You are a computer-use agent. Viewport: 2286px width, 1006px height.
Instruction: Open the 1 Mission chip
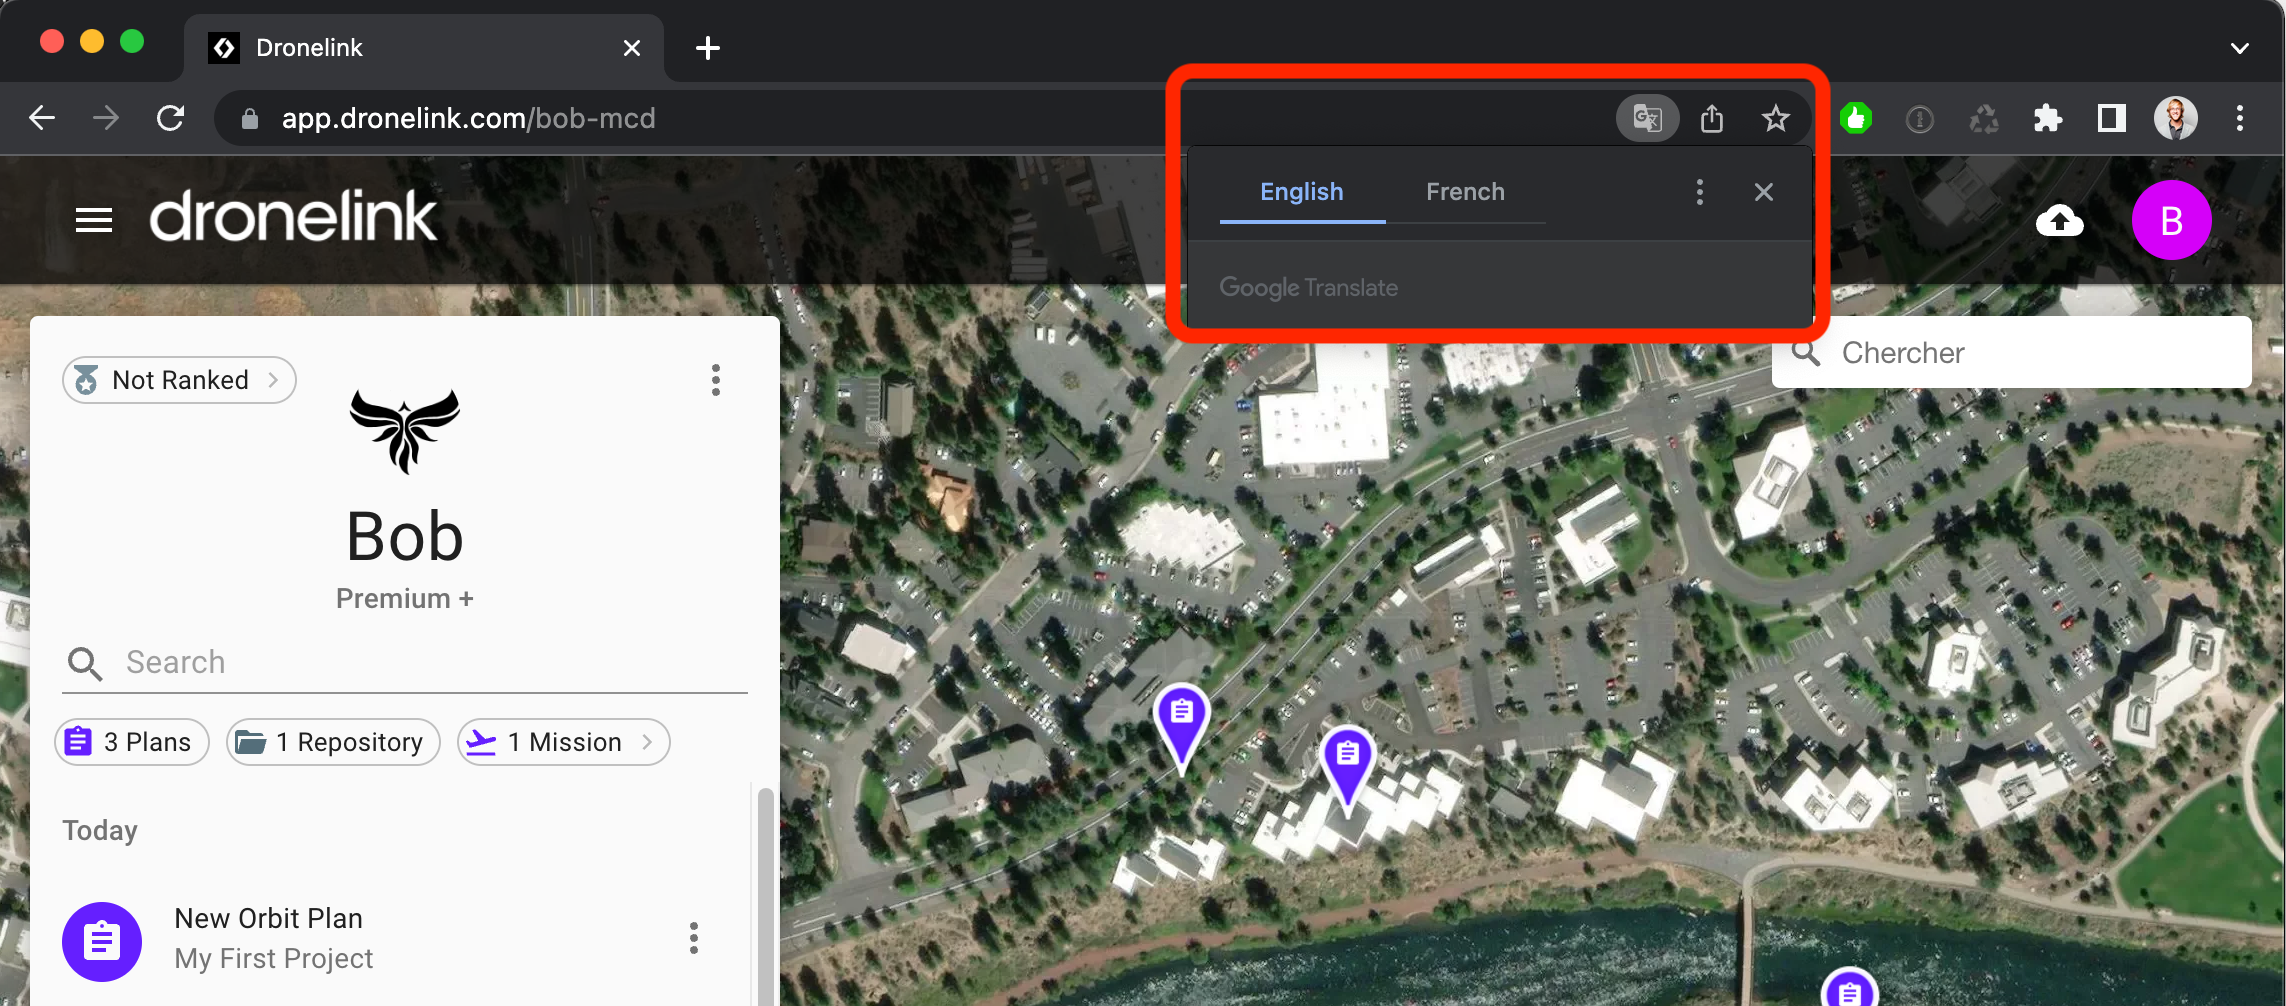[x=563, y=742]
